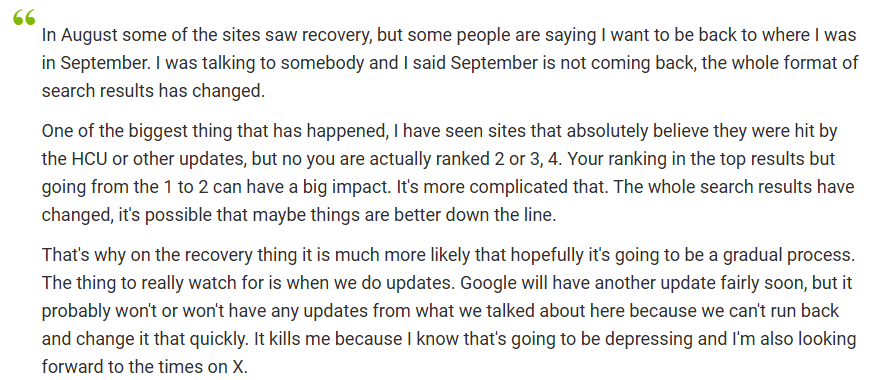Click the word "Google" in the last paragraph
The image size is (878, 380).
[485, 283]
